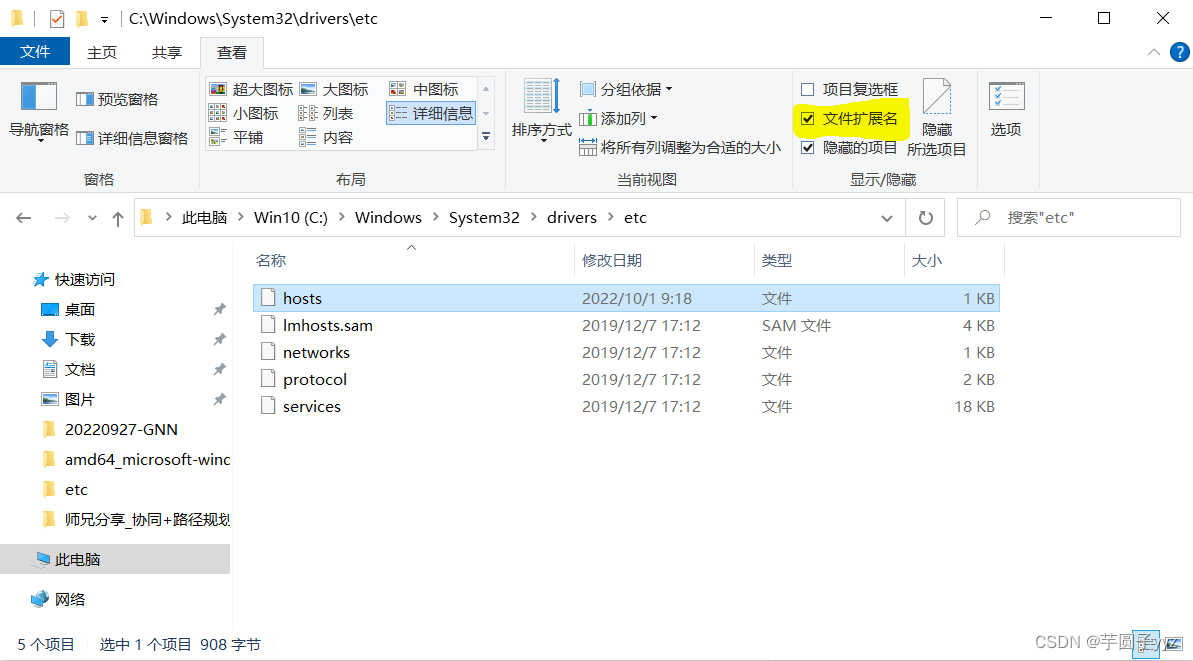Screen dimensions: 1193x661
Task: Select Small icons (小图标) layout
Action: (243, 113)
